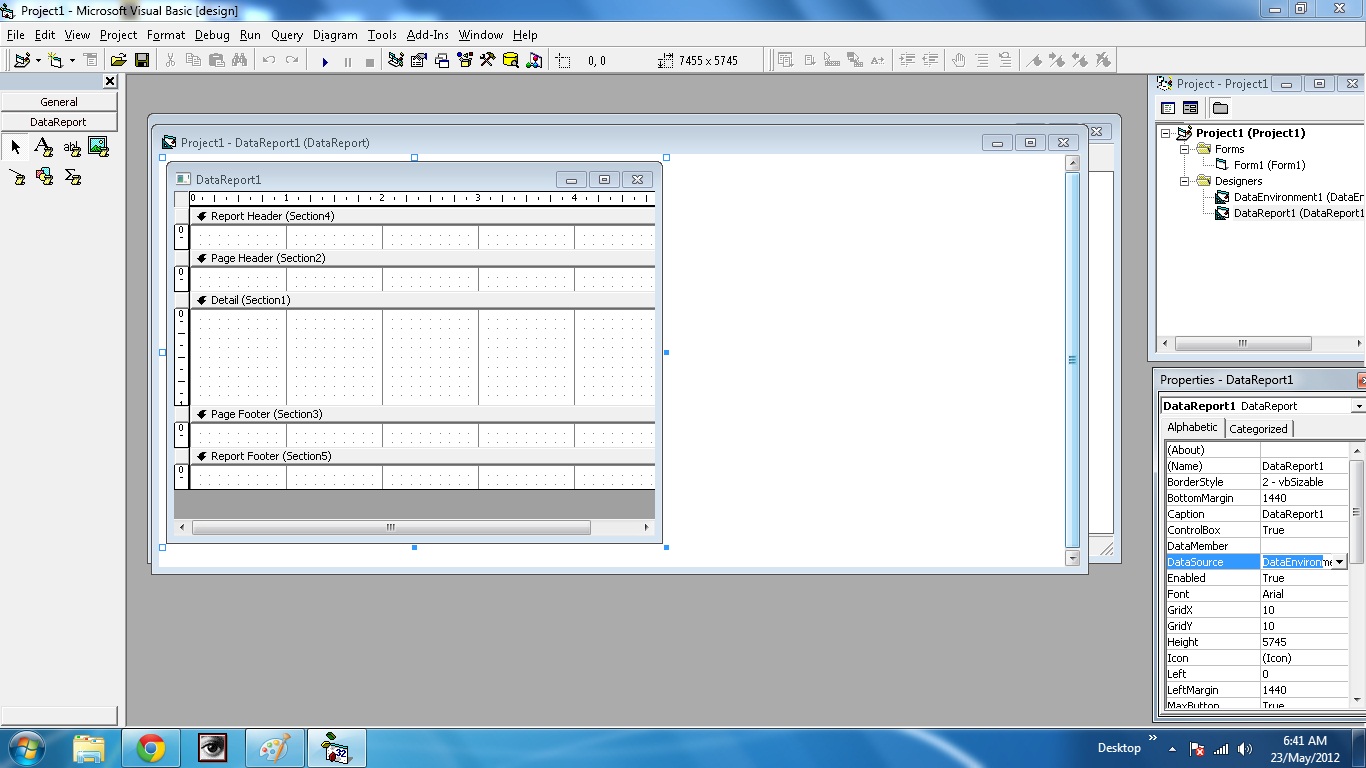Select the RptLabel tool in the toolbox
The image size is (1366, 768).
tap(43, 147)
